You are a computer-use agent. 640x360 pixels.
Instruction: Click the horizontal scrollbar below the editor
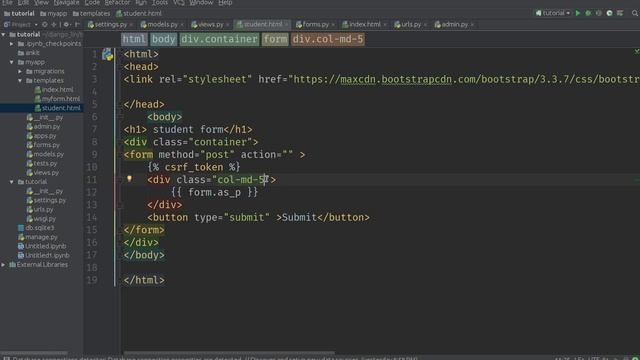(229, 353)
